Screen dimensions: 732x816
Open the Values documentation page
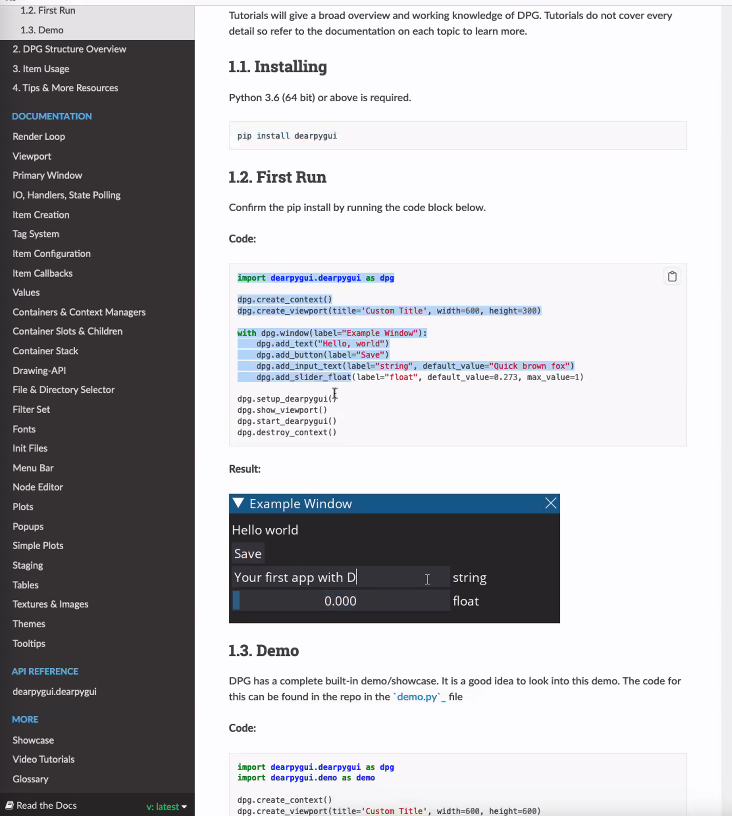point(26,292)
